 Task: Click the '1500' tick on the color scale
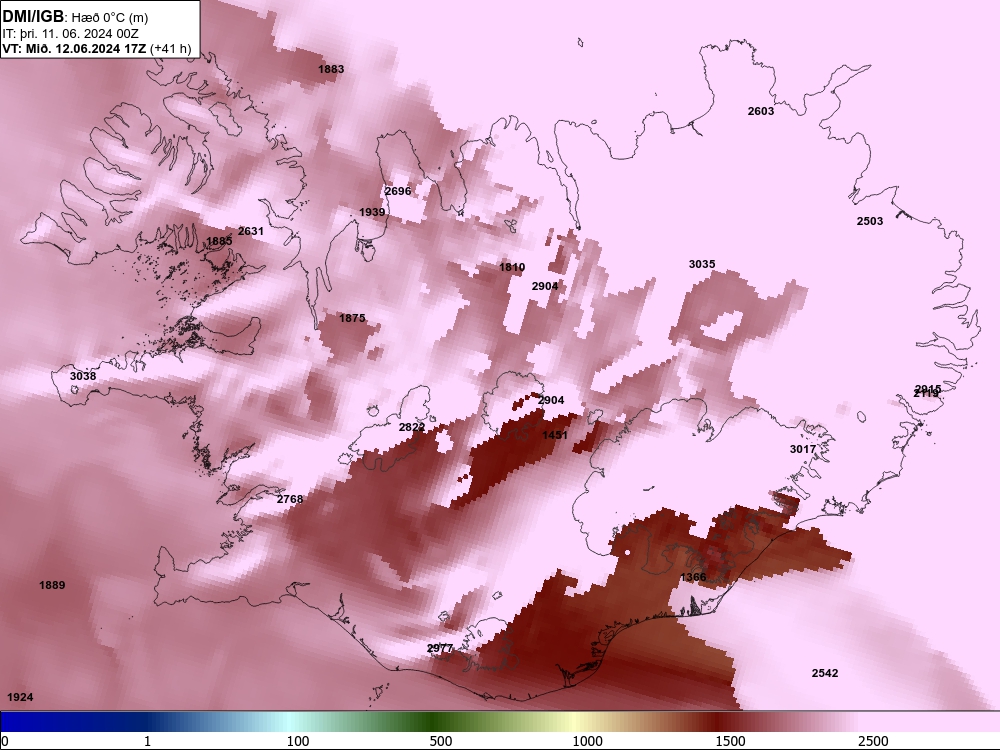tap(730, 741)
